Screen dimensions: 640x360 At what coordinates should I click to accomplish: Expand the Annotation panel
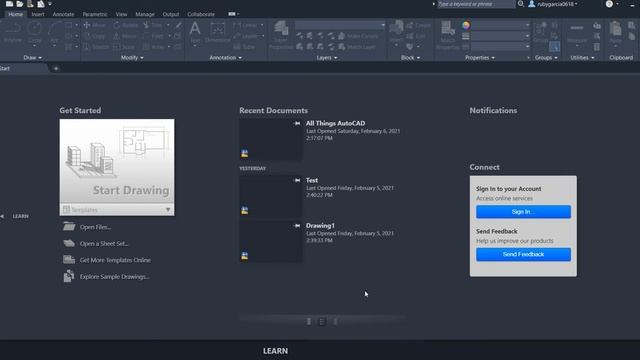pos(225,58)
